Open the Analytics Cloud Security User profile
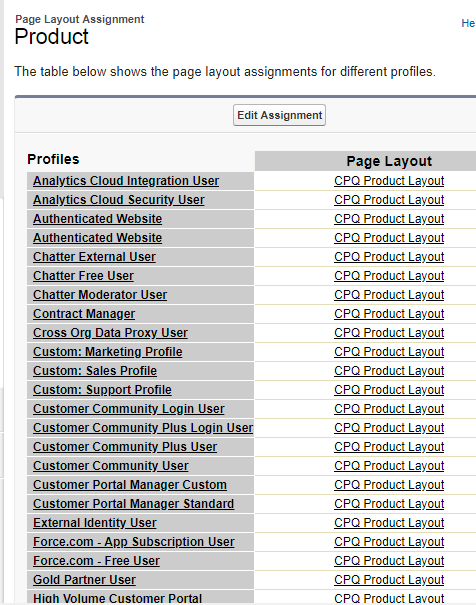The image size is (476, 605). pyautogui.click(x=118, y=199)
